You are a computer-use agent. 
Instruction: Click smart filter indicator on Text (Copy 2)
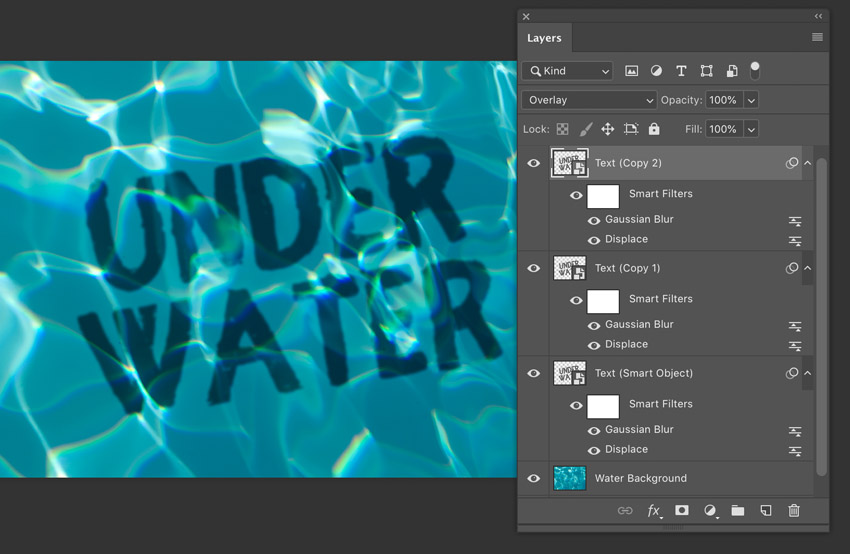tap(791, 163)
